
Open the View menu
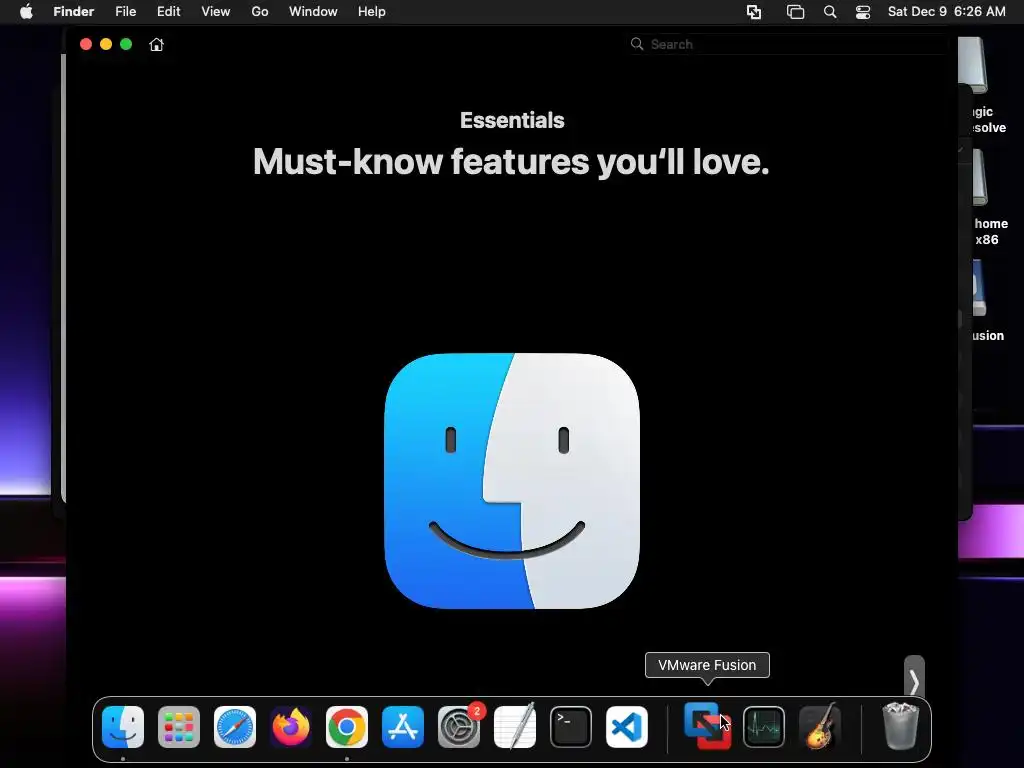click(x=216, y=12)
